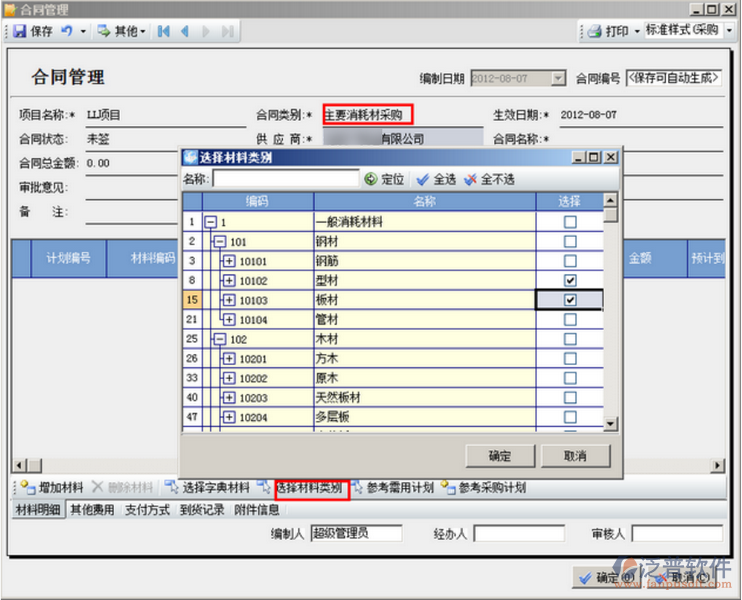The height and width of the screenshot is (600, 742).
Task: Click 确定 button in material dialog
Action: pyautogui.click(x=499, y=456)
